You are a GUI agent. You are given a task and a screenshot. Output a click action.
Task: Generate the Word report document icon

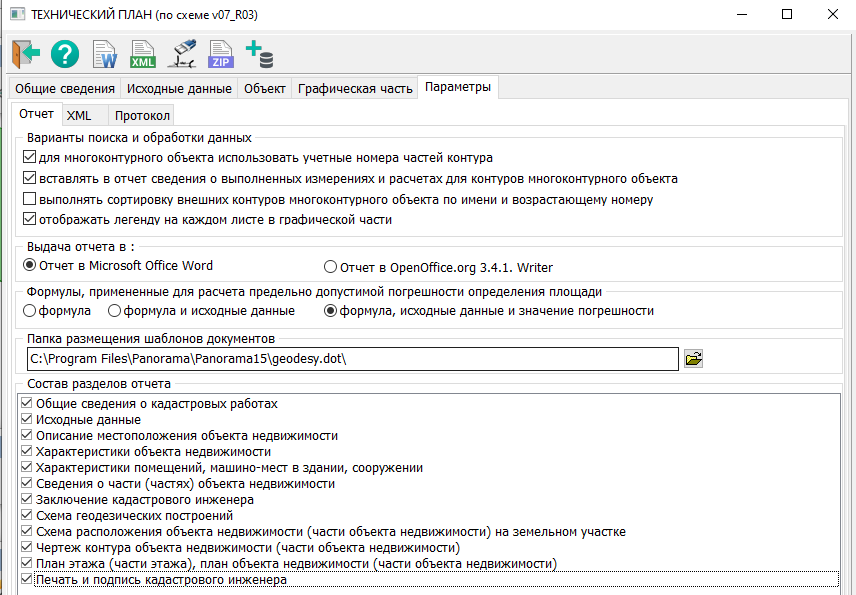pyautogui.click(x=104, y=54)
